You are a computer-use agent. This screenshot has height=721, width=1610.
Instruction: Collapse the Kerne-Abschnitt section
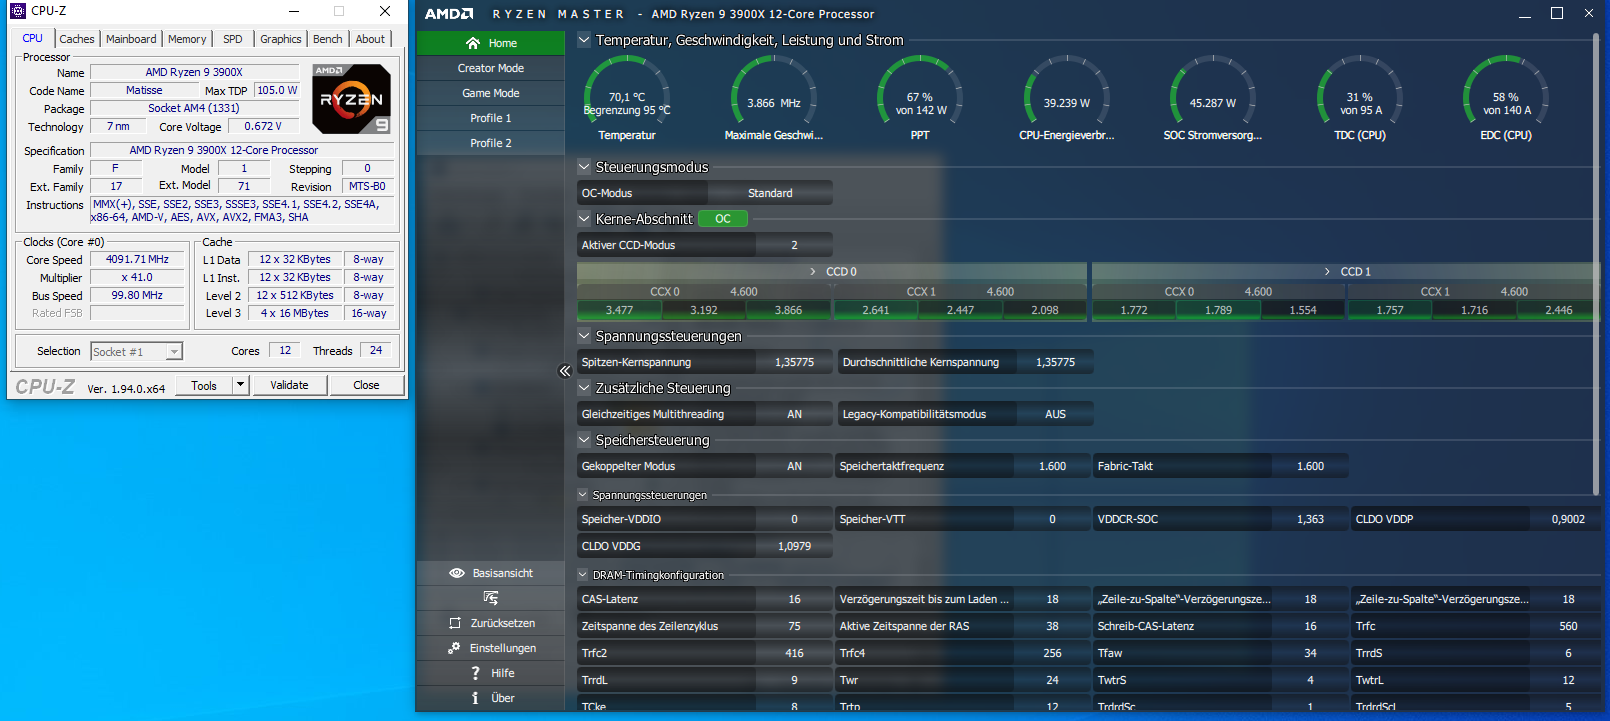tap(584, 219)
